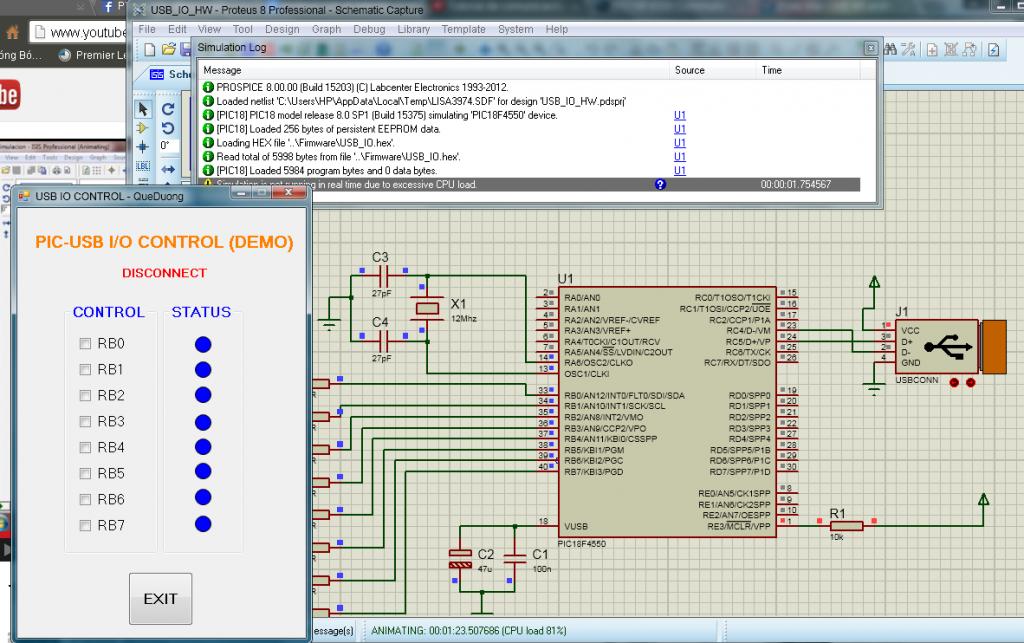Enable the RB0 checkbox

[x=86, y=344]
